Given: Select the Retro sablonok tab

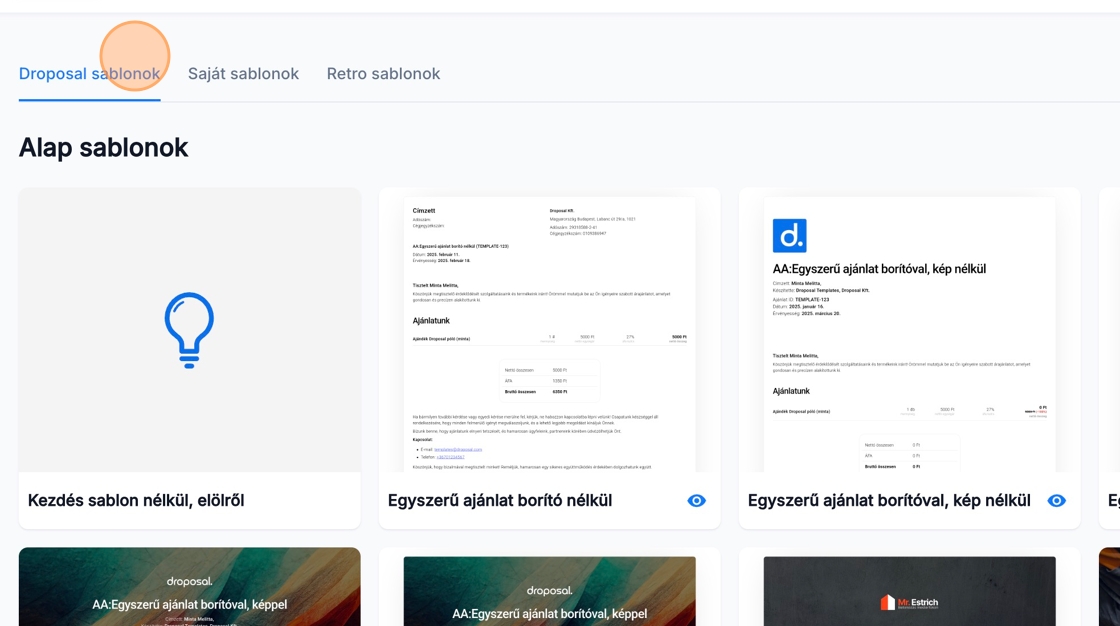Looking at the screenshot, I should [383, 74].
